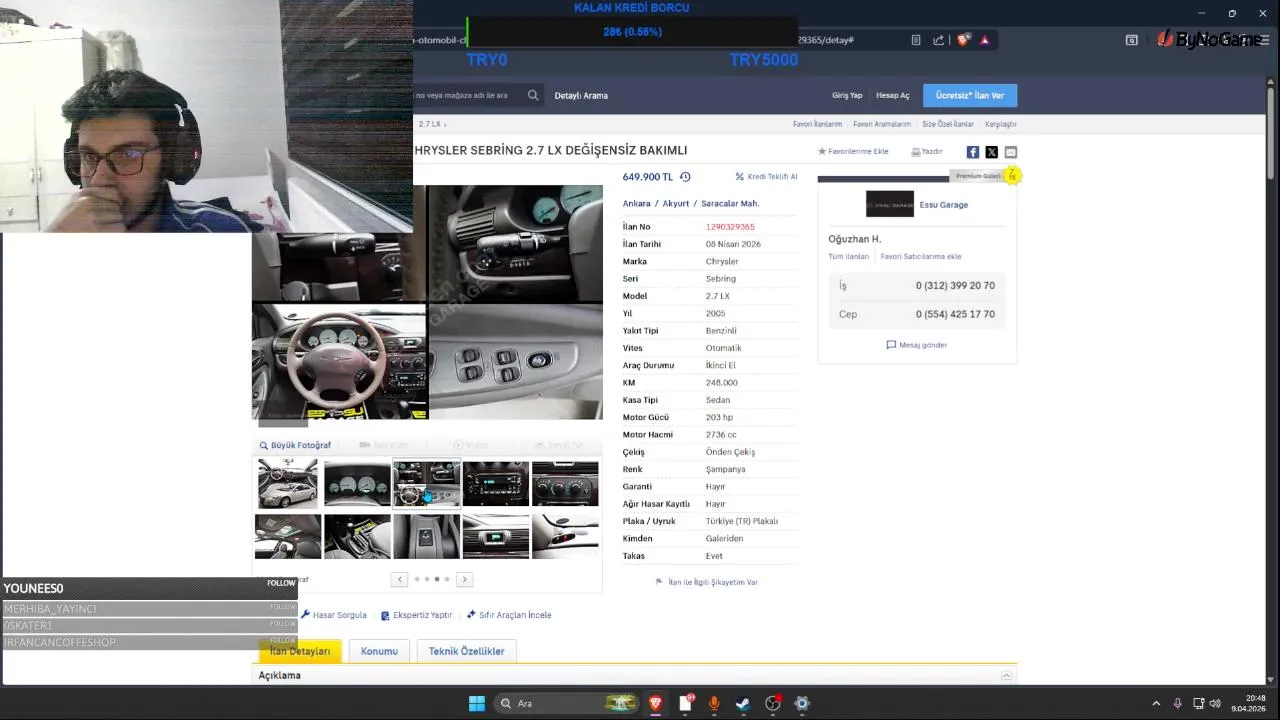The image size is (1280, 720).
Task: Open Karşılaştır menu item
Action: 1001,124
